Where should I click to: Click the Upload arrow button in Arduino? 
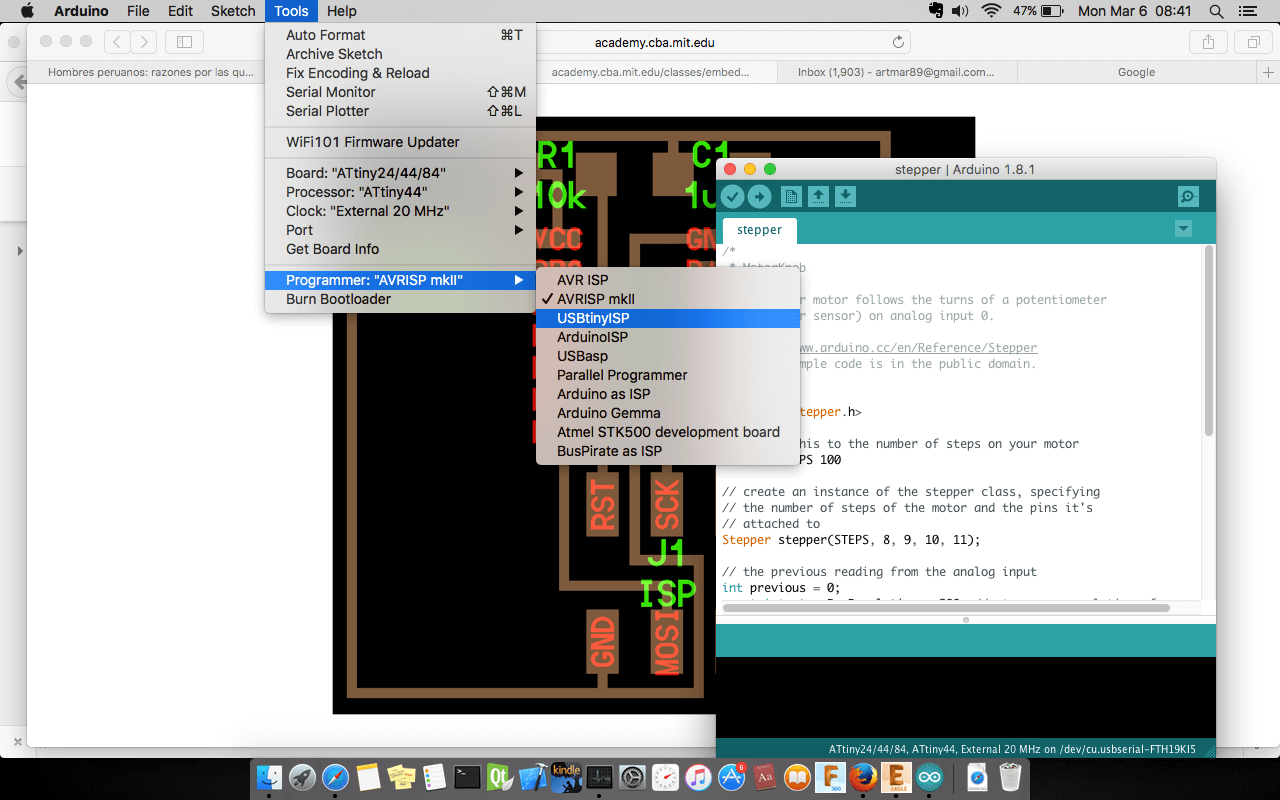click(x=760, y=197)
